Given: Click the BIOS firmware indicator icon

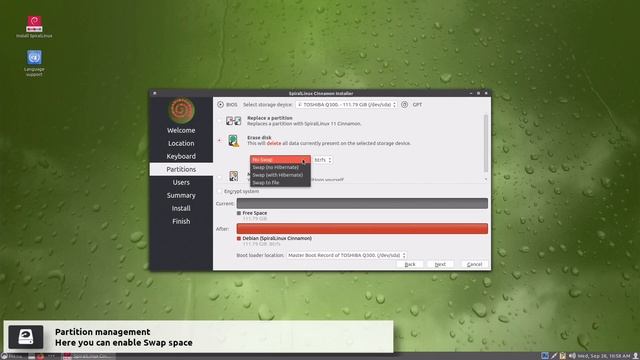Looking at the screenshot, I should tap(220, 105).
